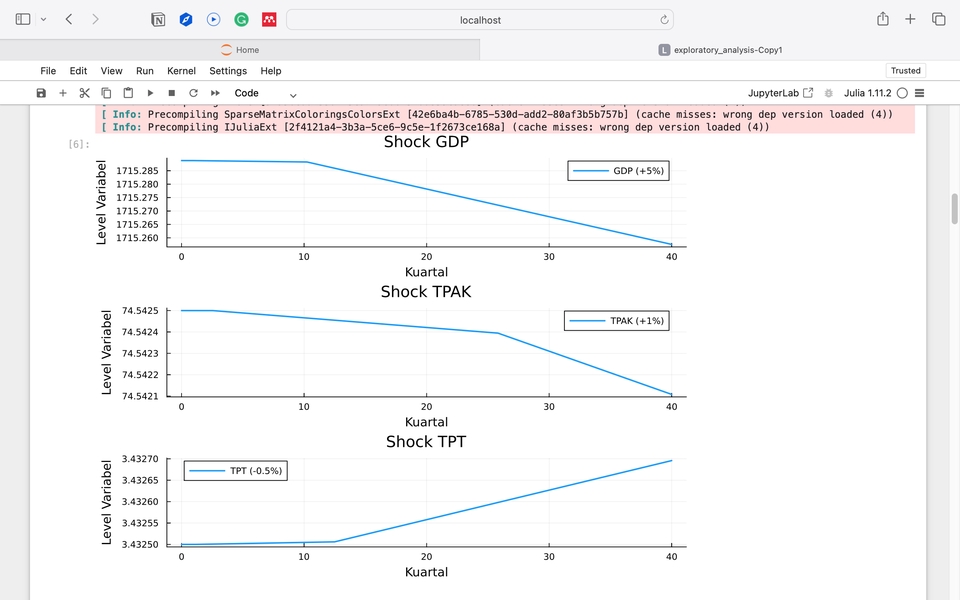Select the Julia 1.11.2 kernel button
Image resolution: width=960 pixels, height=600 pixels.
867,93
